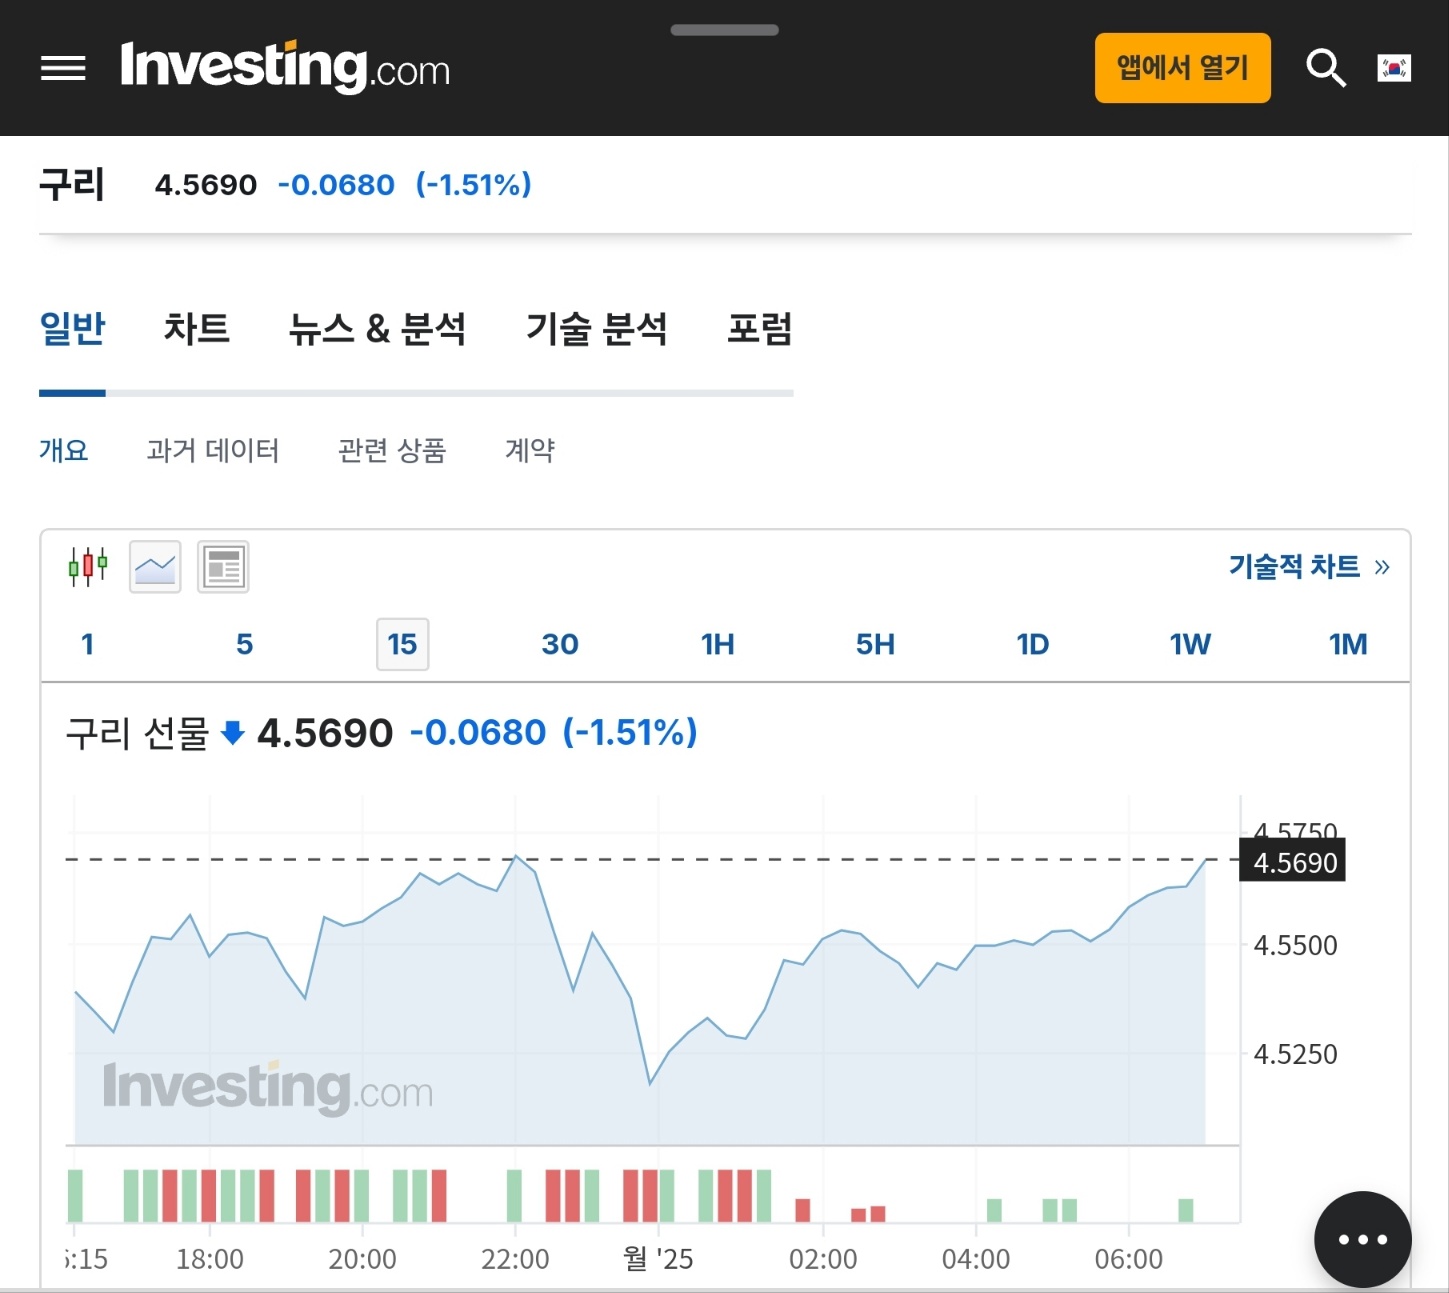Image resolution: width=1449 pixels, height=1293 pixels.
Task: Select the 30 minute interval
Action: pyautogui.click(x=560, y=644)
